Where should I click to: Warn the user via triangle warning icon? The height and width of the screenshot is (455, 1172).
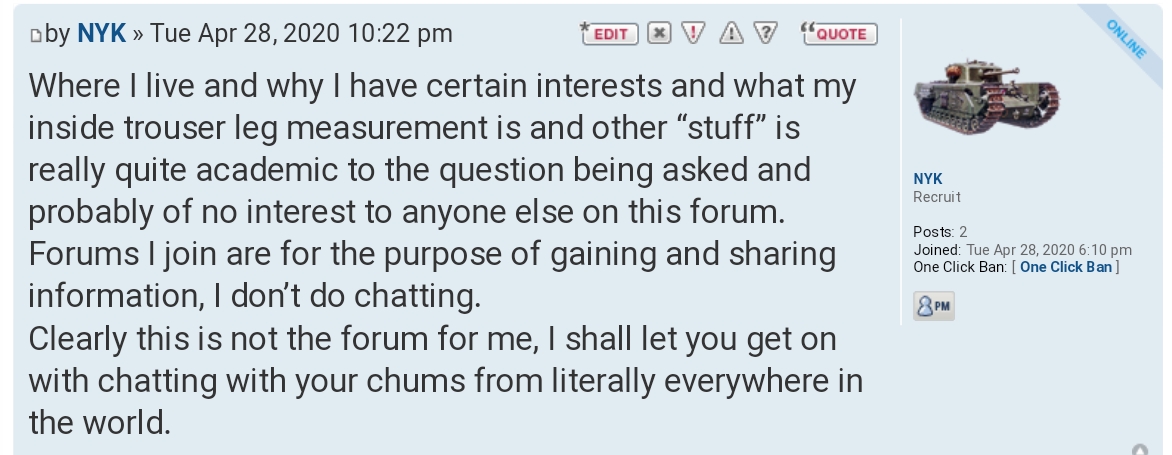pyautogui.click(x=731, y=33)
